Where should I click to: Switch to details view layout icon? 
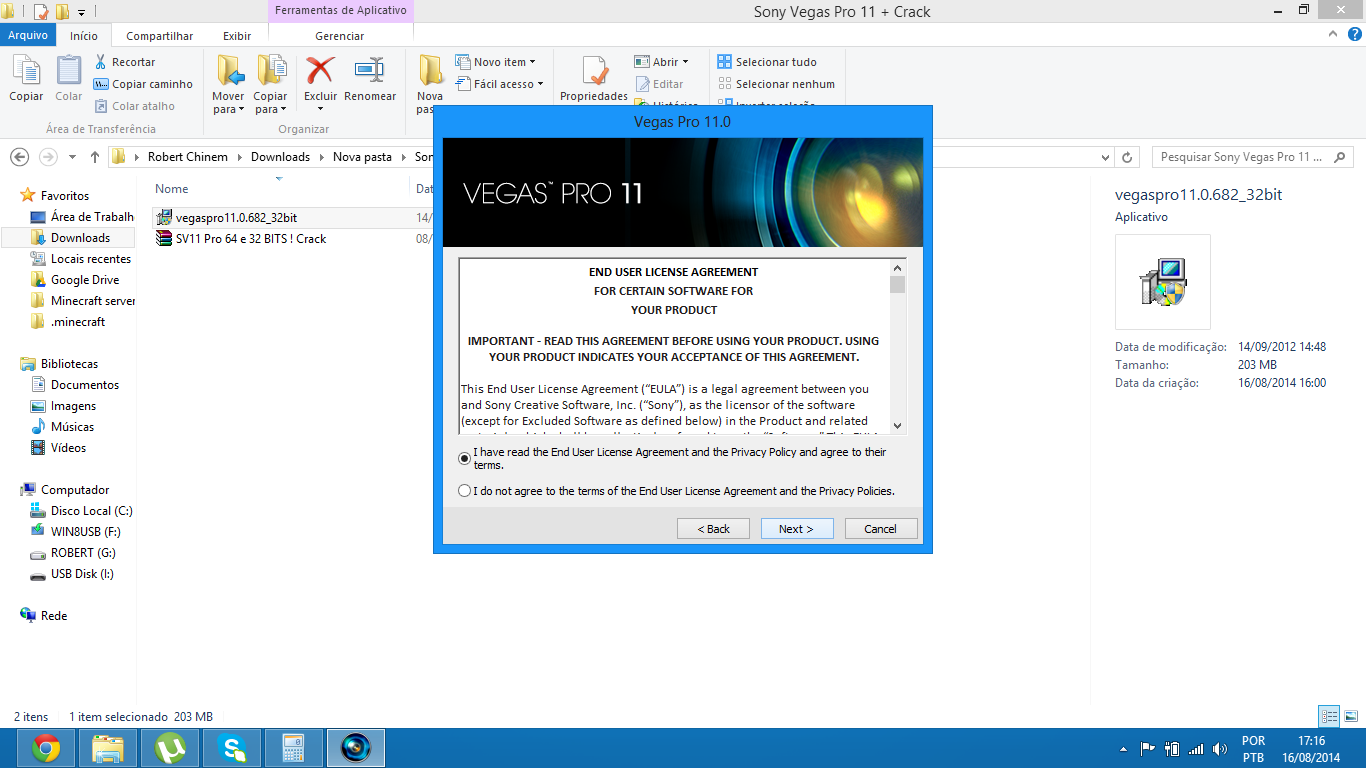[x=1328, y=716]
